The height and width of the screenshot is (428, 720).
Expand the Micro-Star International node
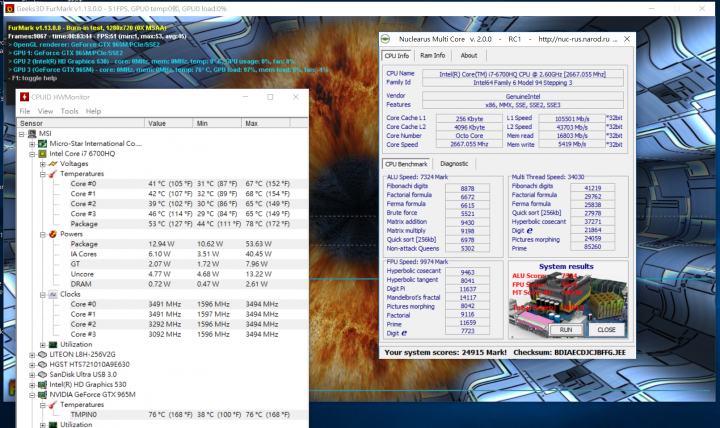click(32, 144)
